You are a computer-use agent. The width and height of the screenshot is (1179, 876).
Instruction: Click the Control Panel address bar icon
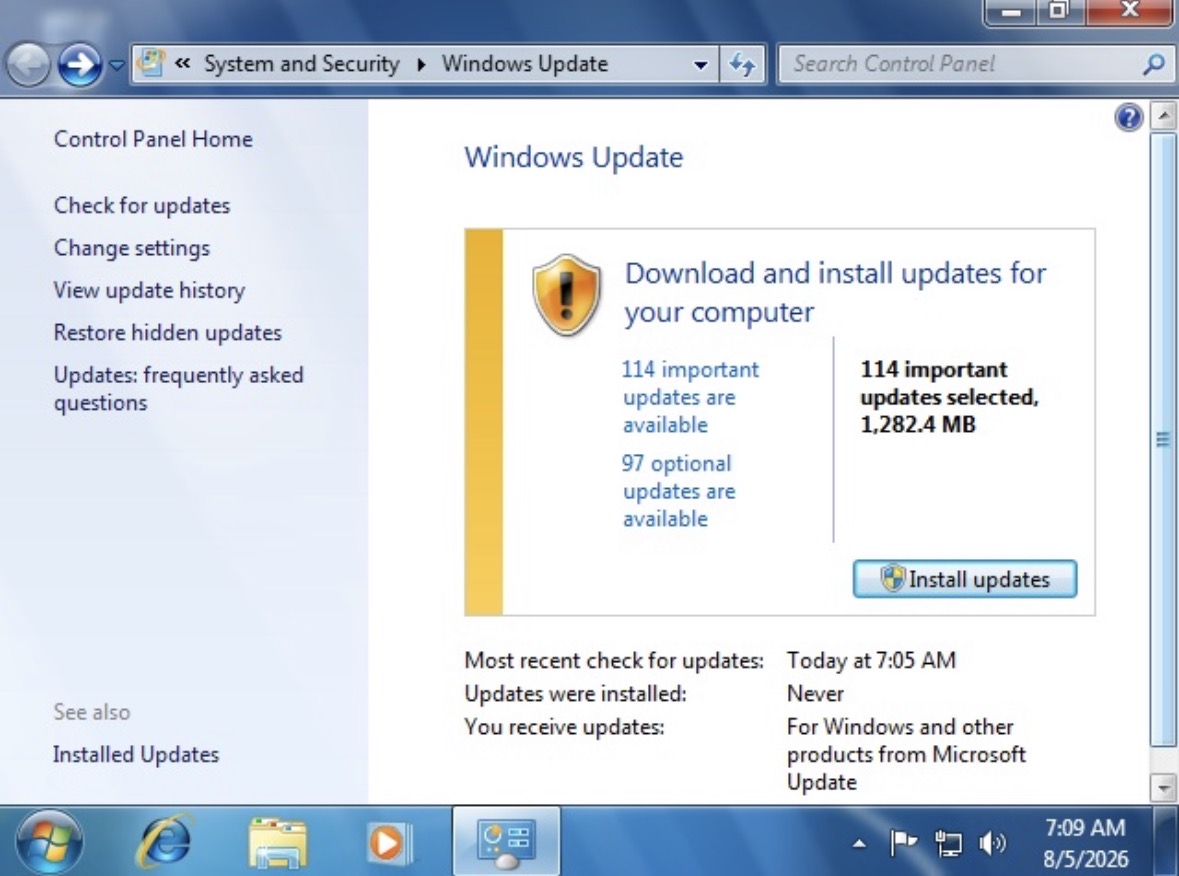pos(151,63)
